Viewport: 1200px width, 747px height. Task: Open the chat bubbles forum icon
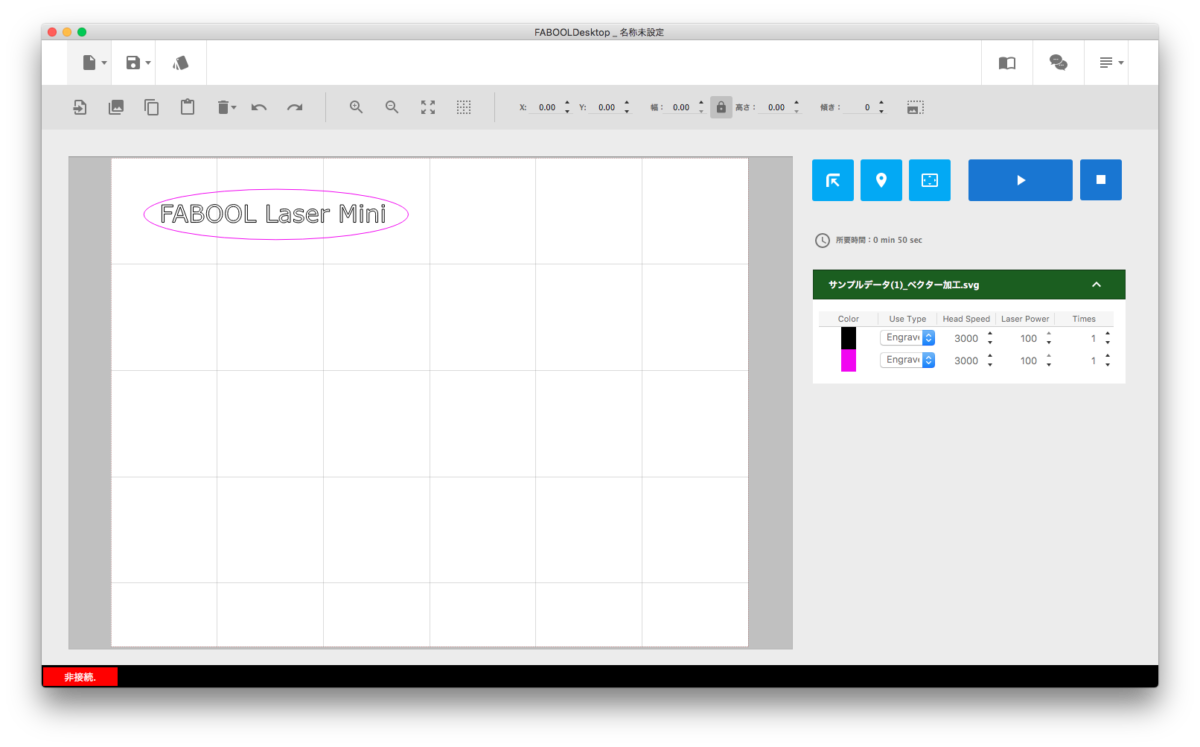coord(1058,63)
